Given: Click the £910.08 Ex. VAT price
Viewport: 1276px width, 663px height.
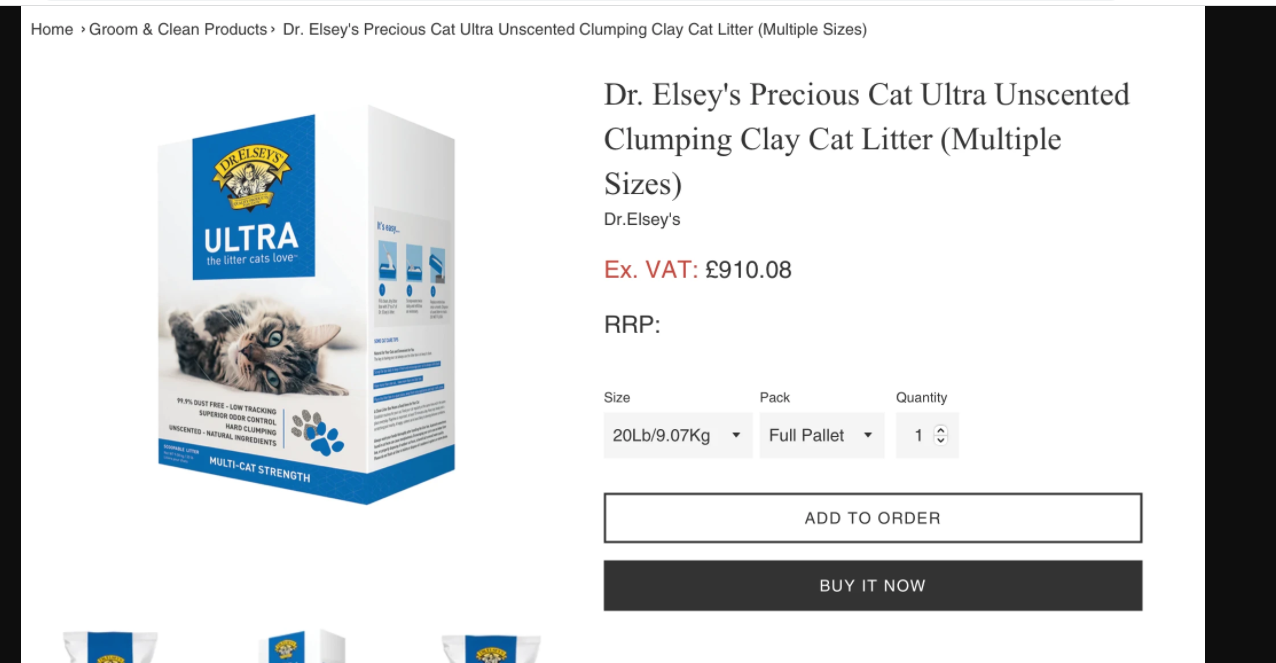Looking at the screenshot, I should tap(748, 270).
